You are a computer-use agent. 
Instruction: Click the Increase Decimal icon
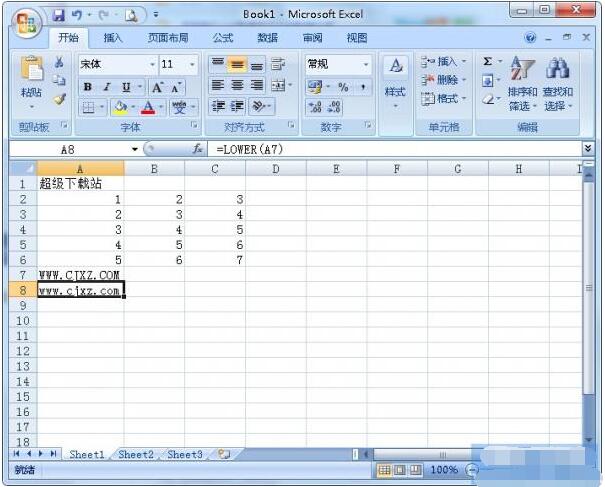tap(315, 107)
